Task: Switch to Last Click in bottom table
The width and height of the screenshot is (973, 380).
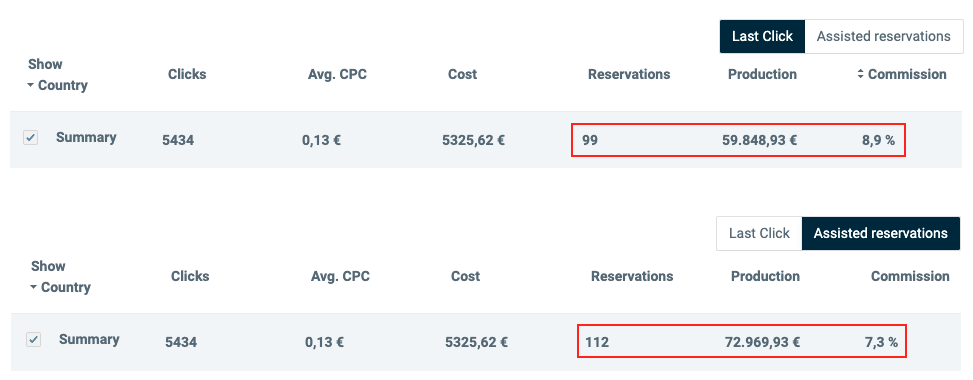Action: 759,233
